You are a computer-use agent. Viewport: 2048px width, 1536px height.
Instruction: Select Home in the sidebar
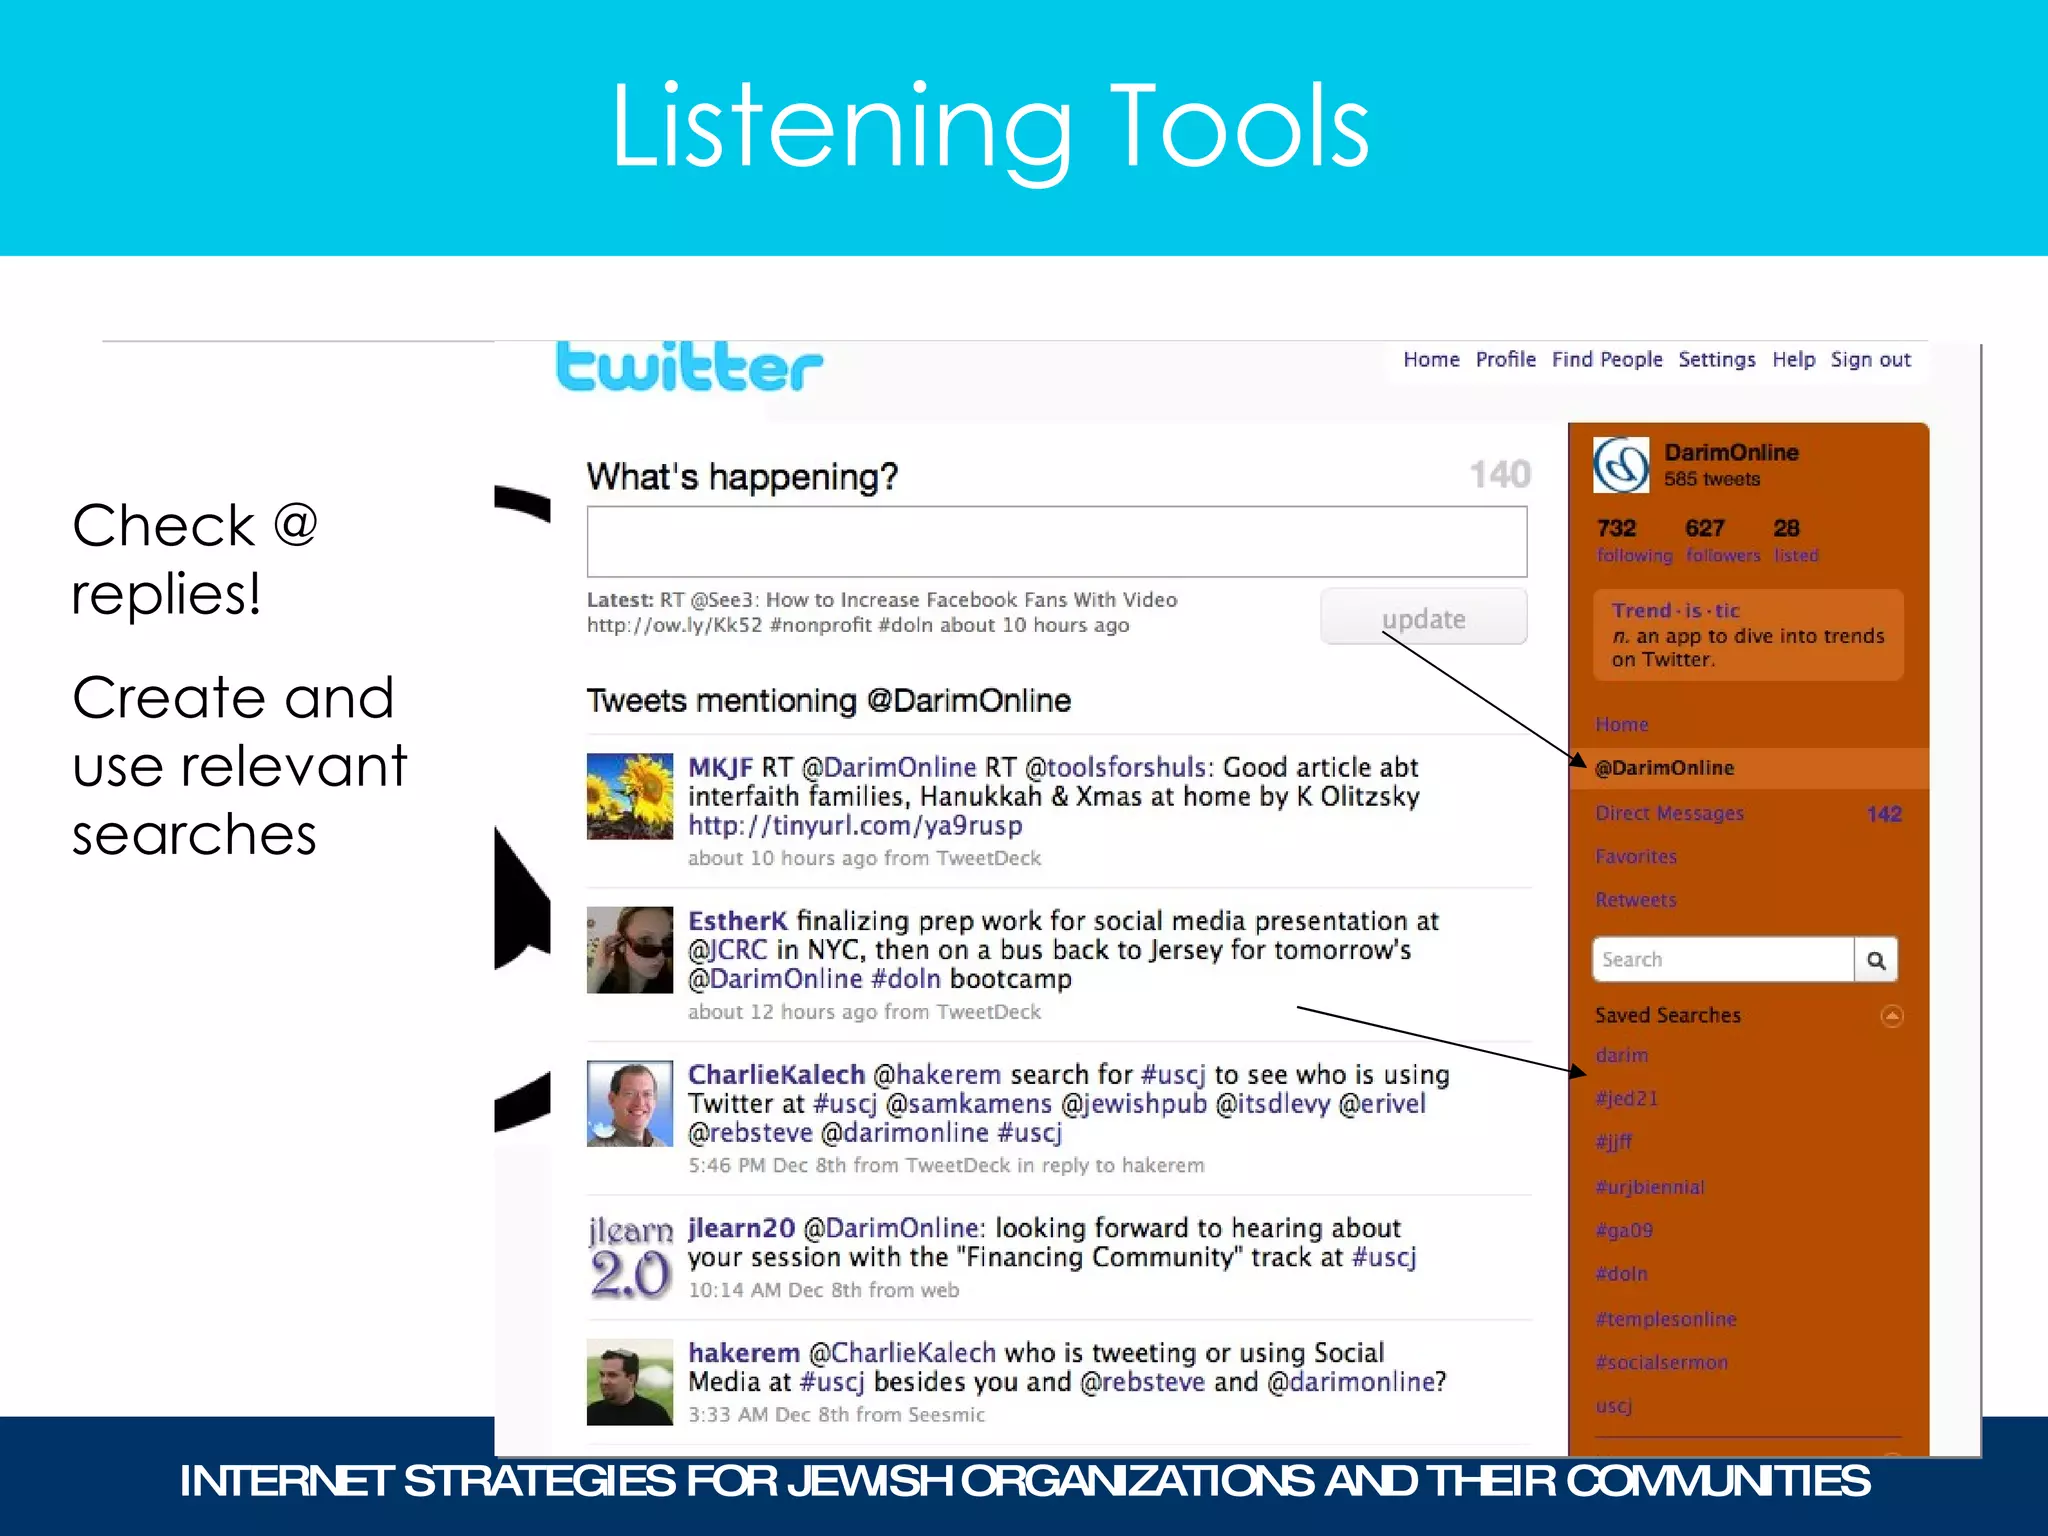1622,724
